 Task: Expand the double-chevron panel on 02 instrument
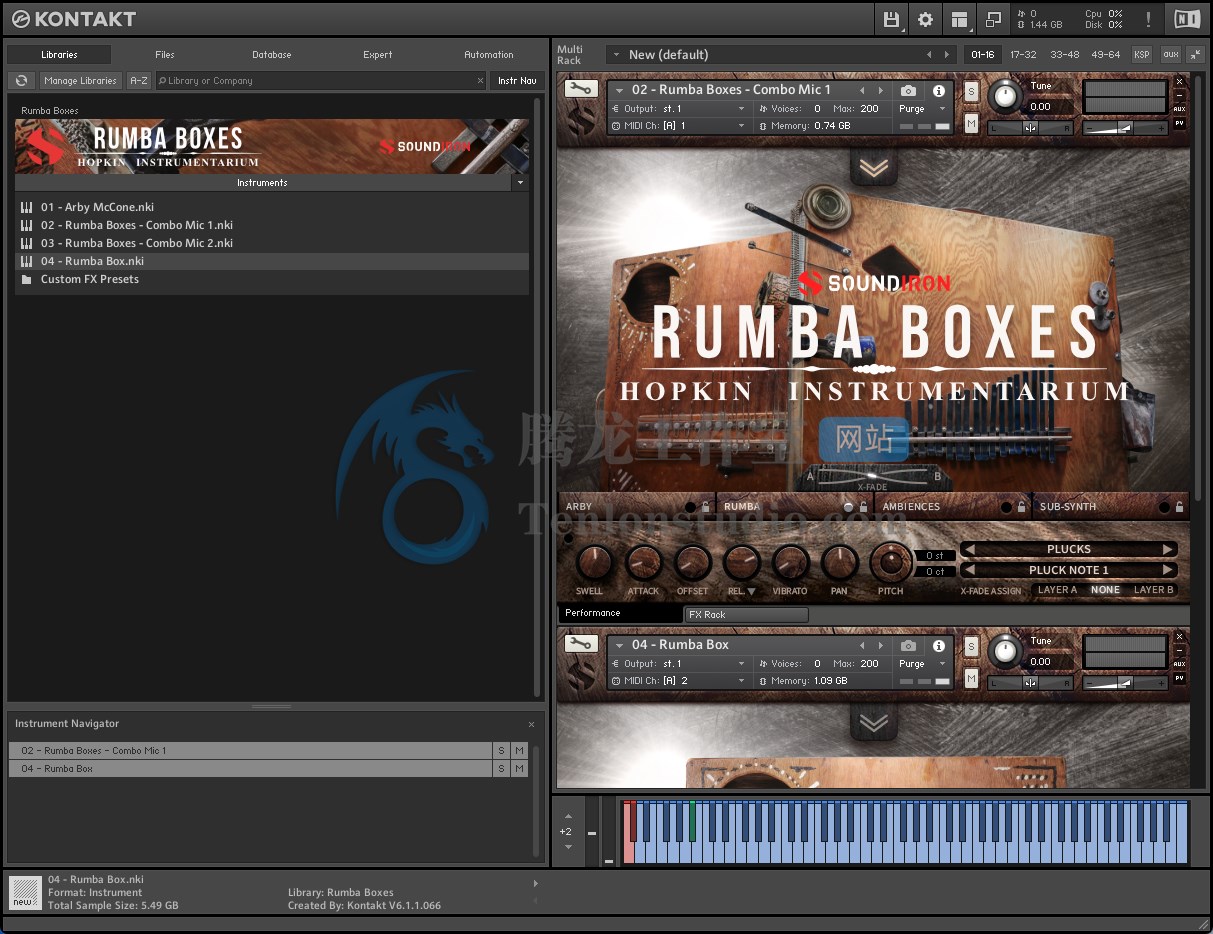[x=874, y=169]
